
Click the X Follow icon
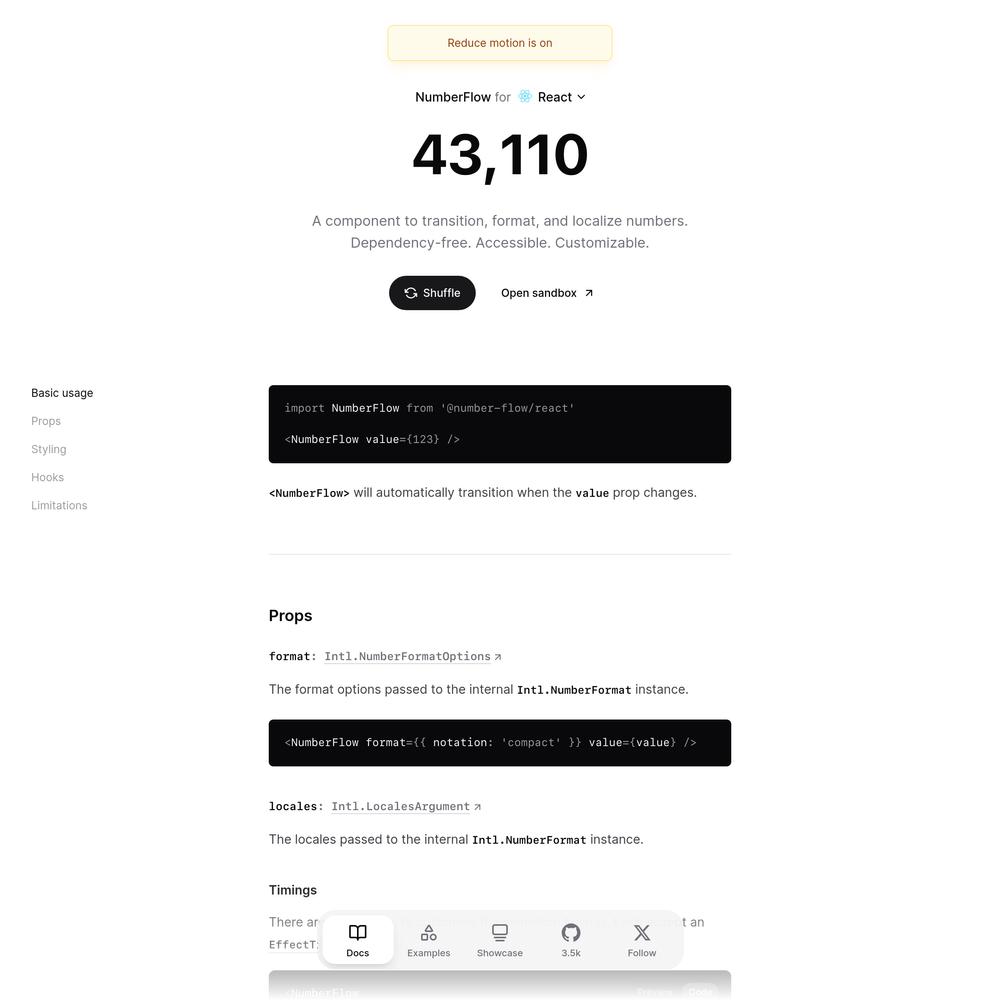642,932
